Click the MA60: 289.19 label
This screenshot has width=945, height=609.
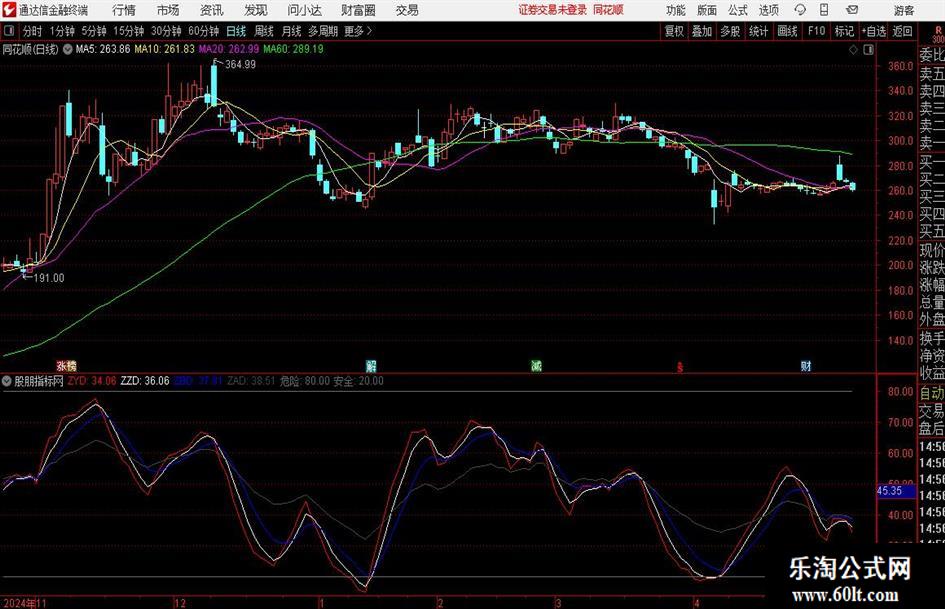294,49
